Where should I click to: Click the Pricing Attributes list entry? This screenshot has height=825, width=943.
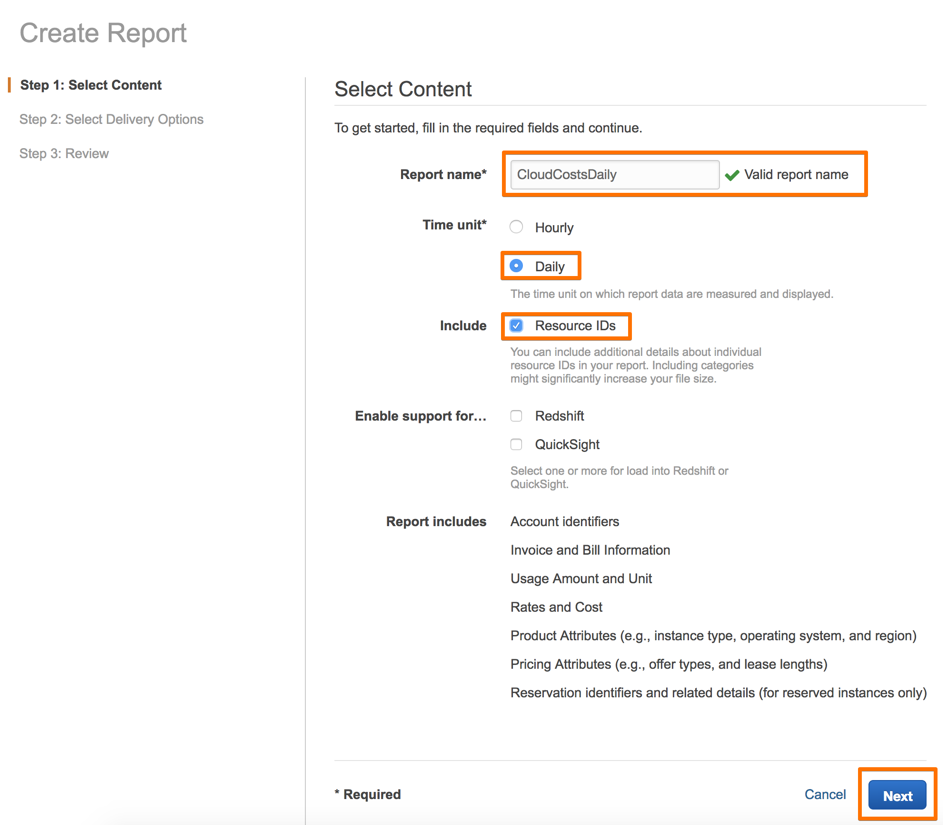pyautogui.click(x=668, y=664)
